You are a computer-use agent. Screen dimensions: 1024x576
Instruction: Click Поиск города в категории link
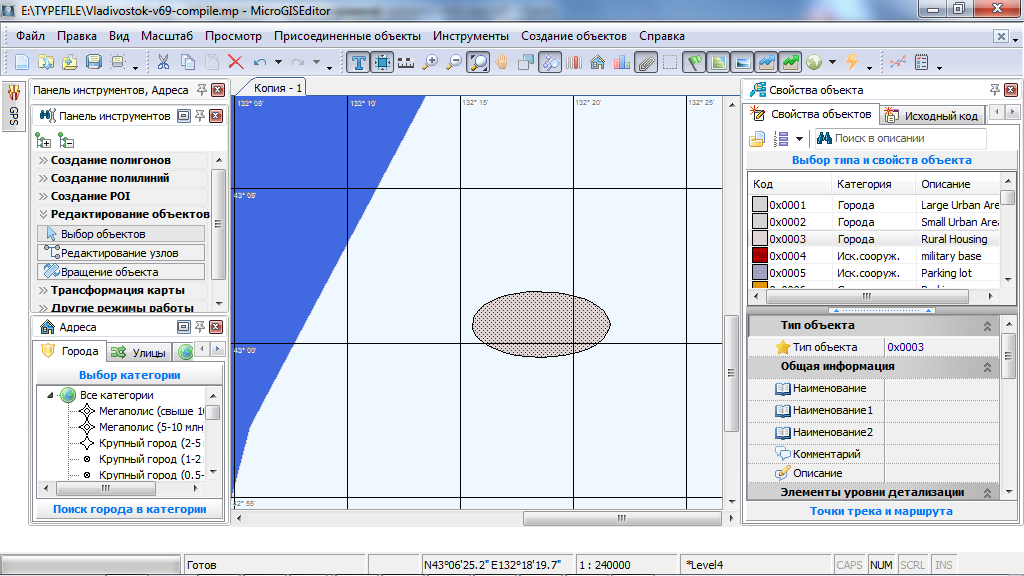(129, 509)
